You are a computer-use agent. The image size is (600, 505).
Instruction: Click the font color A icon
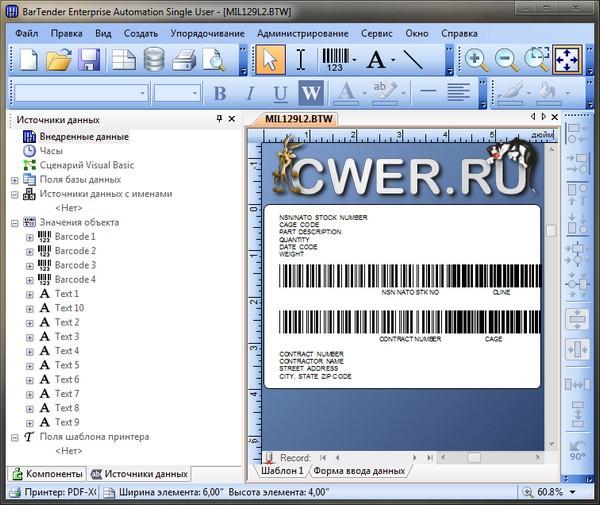tap(346, 93)
